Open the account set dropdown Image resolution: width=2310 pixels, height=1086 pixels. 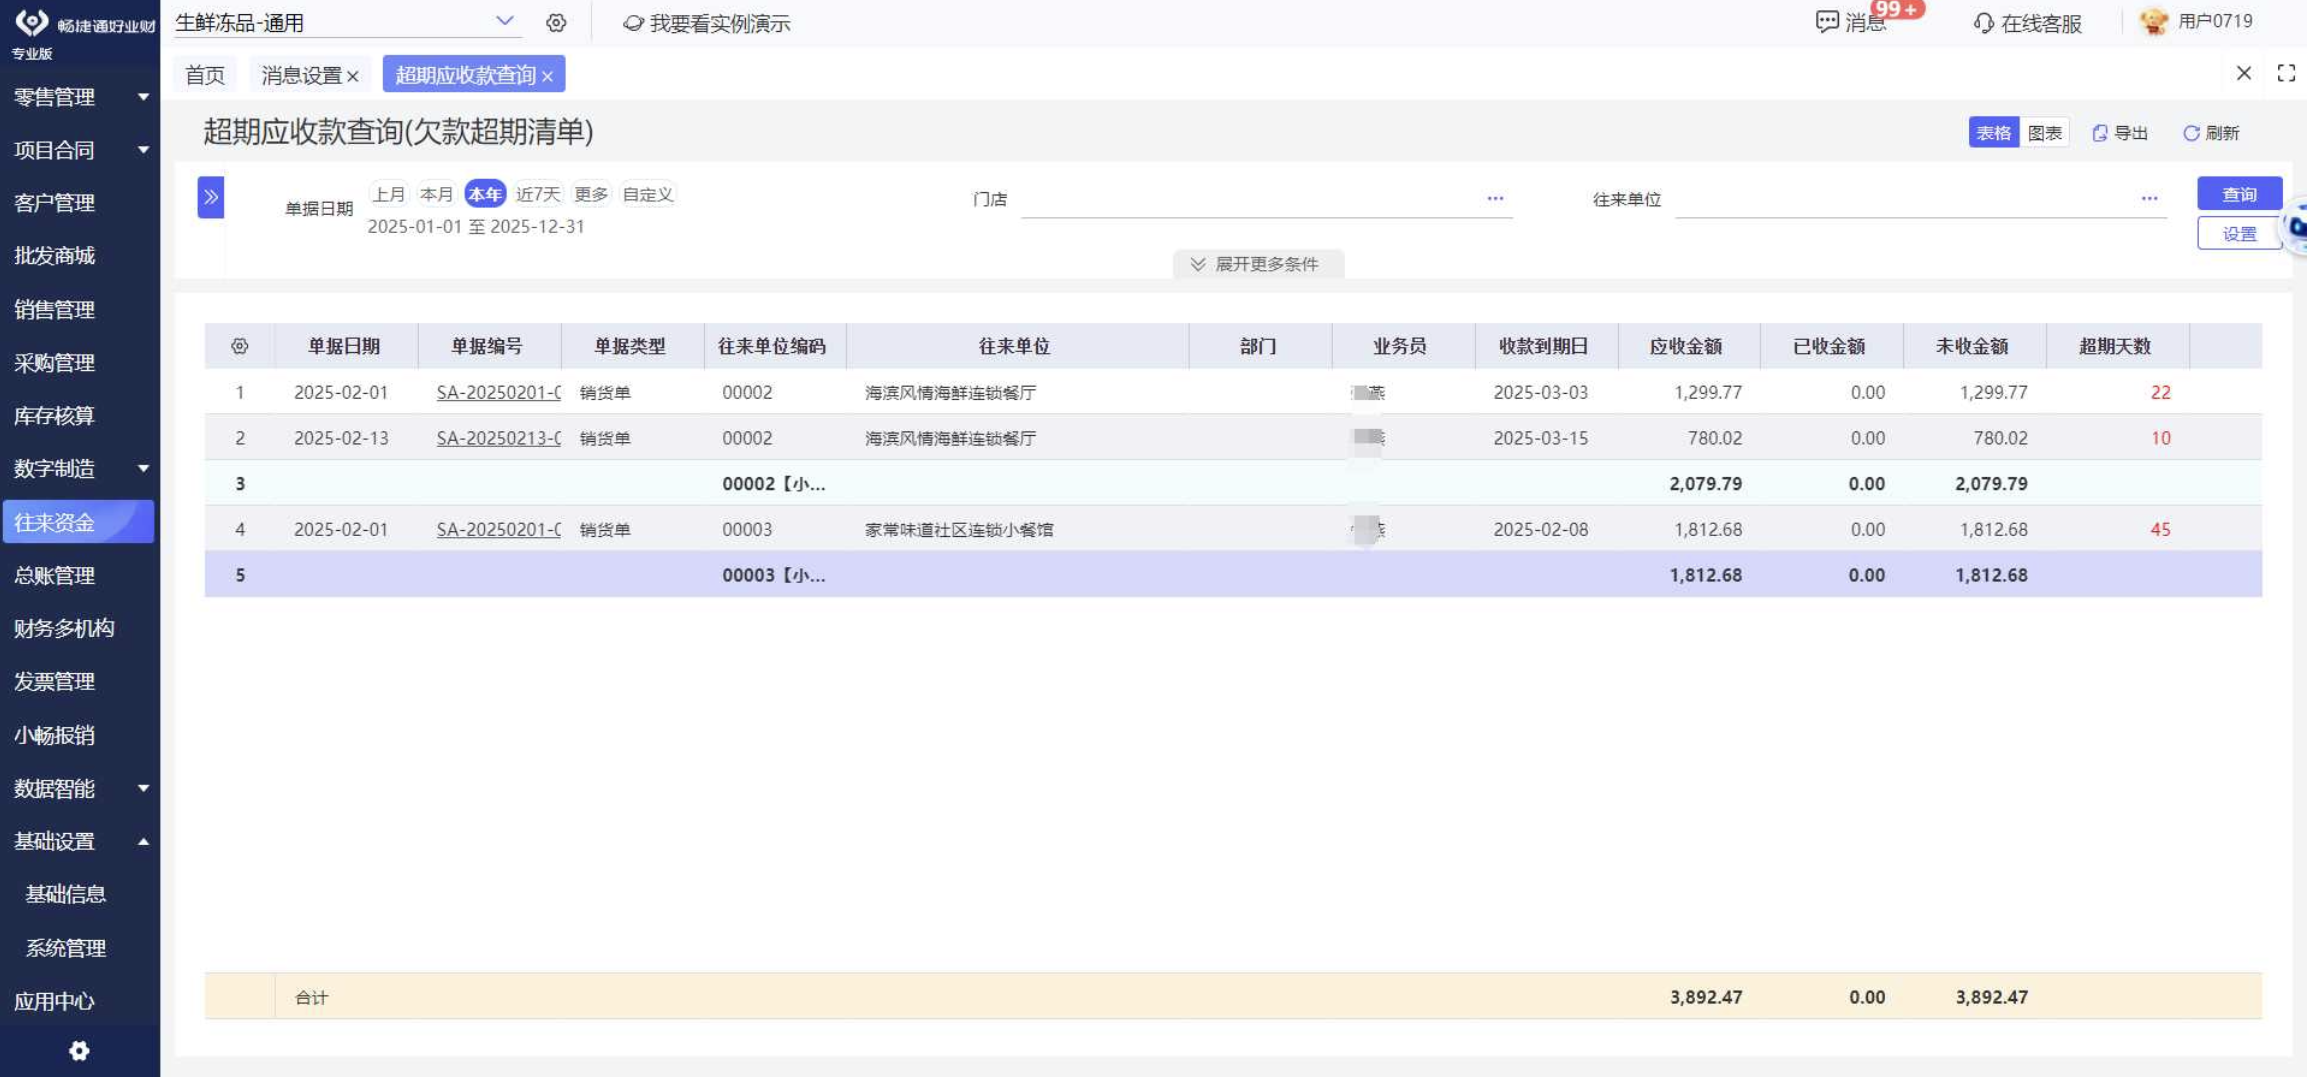pos(505,22)
